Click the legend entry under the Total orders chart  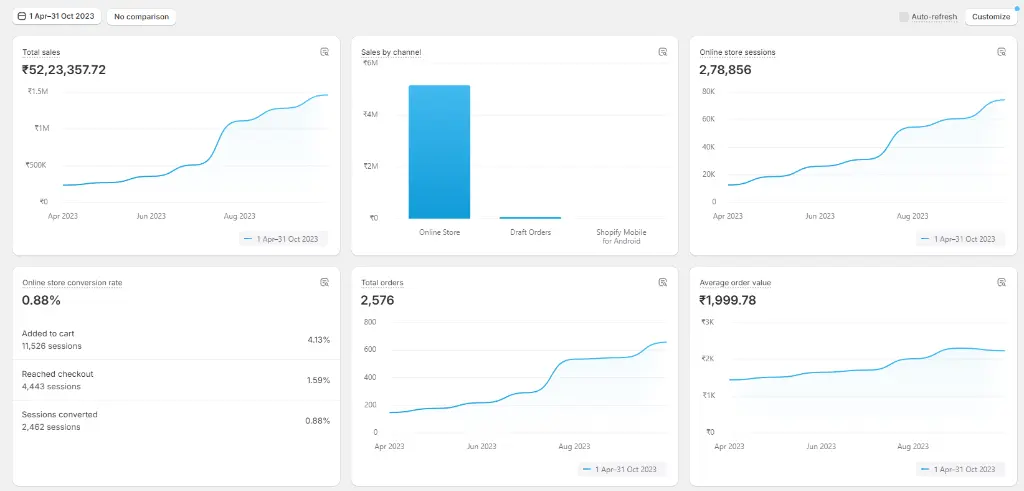pyautogui.click(x=622, y=469)
